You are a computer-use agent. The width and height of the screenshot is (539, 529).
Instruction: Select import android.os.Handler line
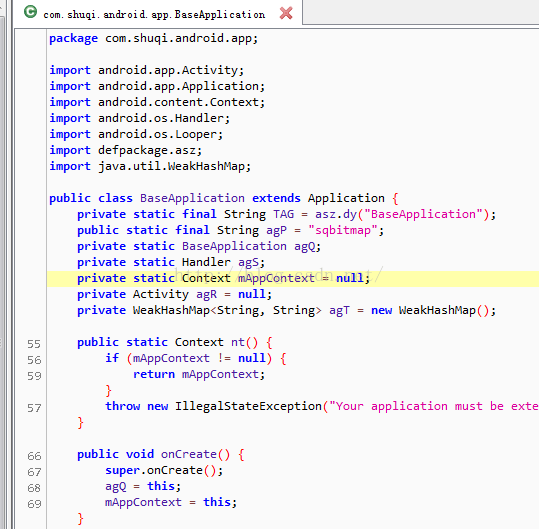pyautogui.click(x=140, y=118)
